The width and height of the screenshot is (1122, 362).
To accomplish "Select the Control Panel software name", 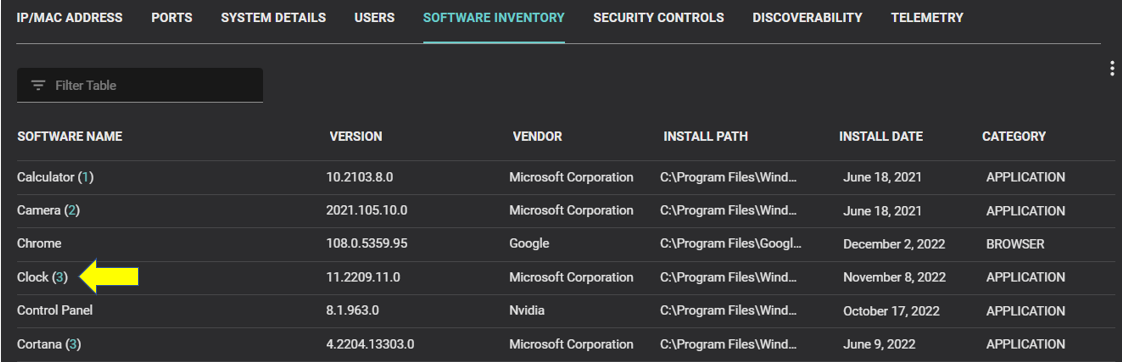I will (x=55, y=310).
